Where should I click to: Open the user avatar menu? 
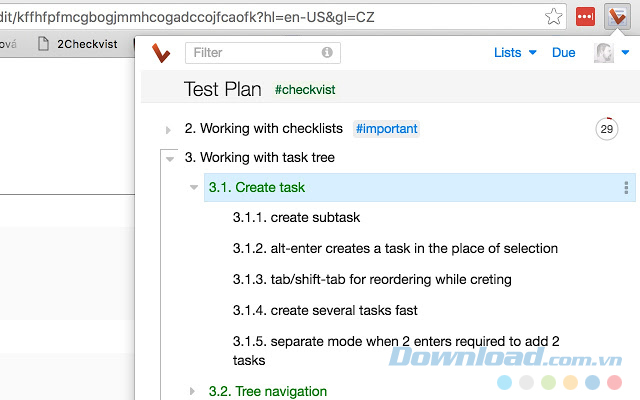coord(604,53)
